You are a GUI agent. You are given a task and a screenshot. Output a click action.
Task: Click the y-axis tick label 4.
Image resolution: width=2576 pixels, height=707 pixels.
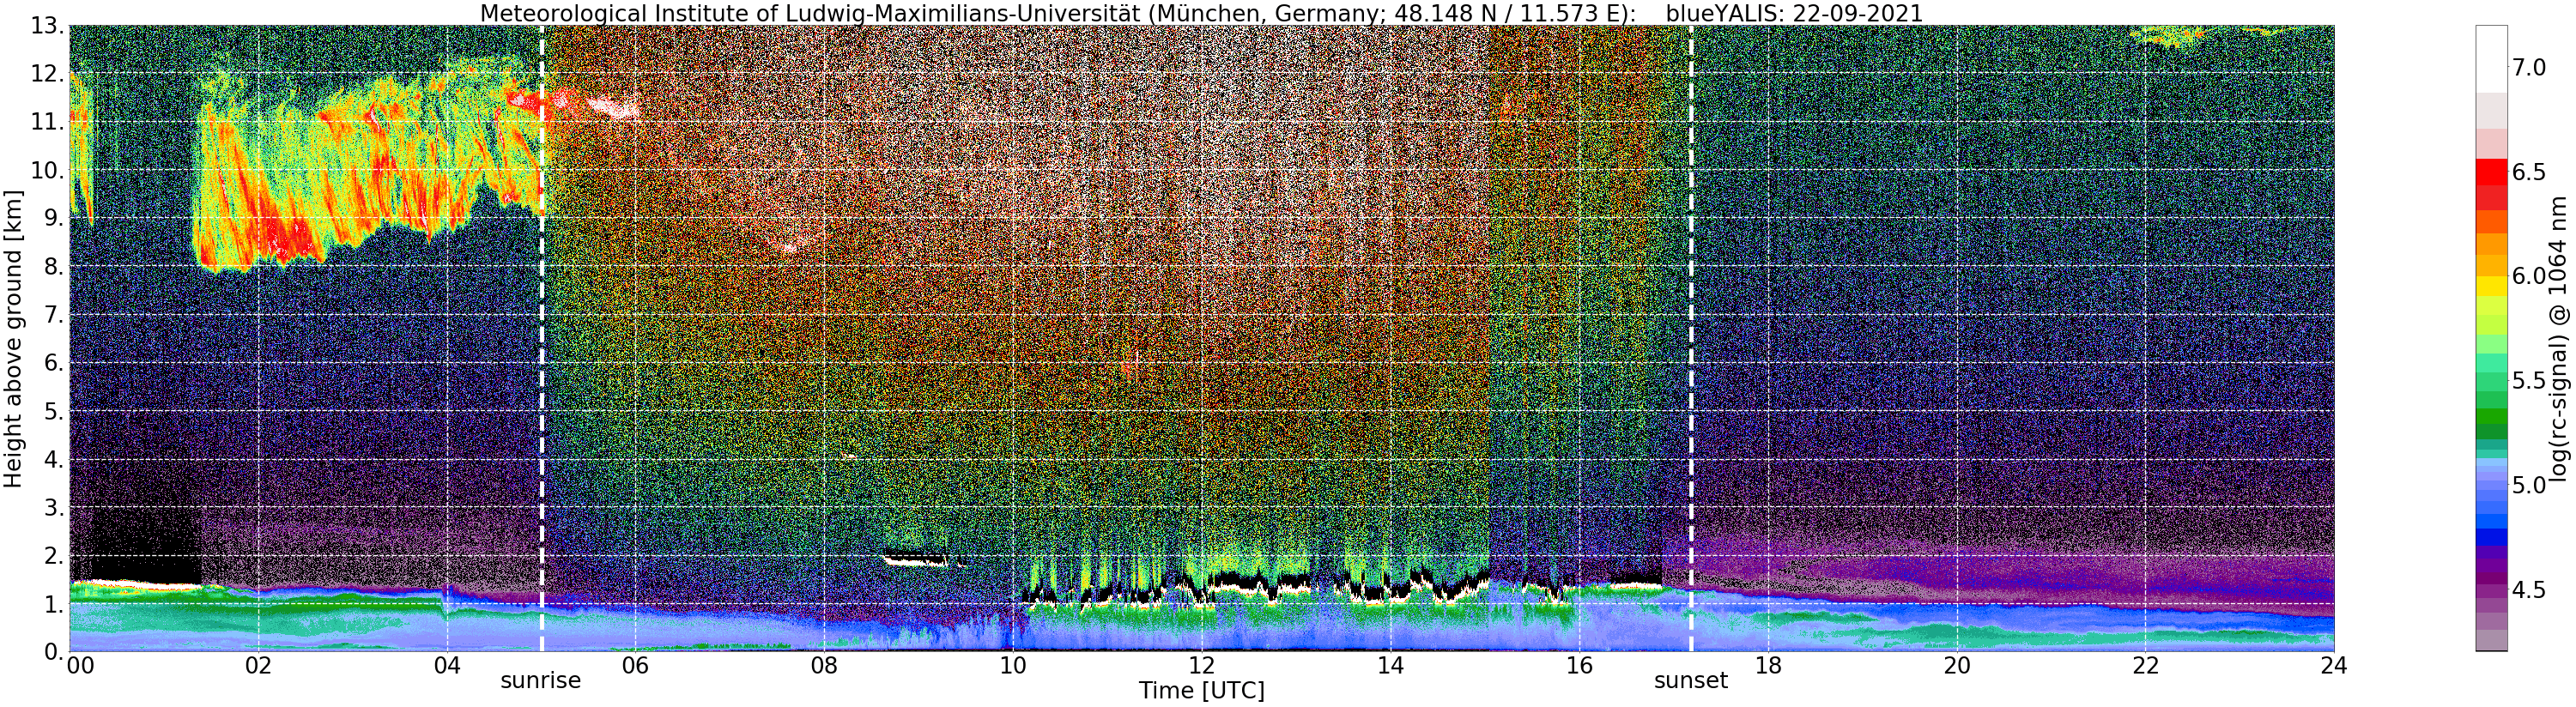[x=54, y=459]
